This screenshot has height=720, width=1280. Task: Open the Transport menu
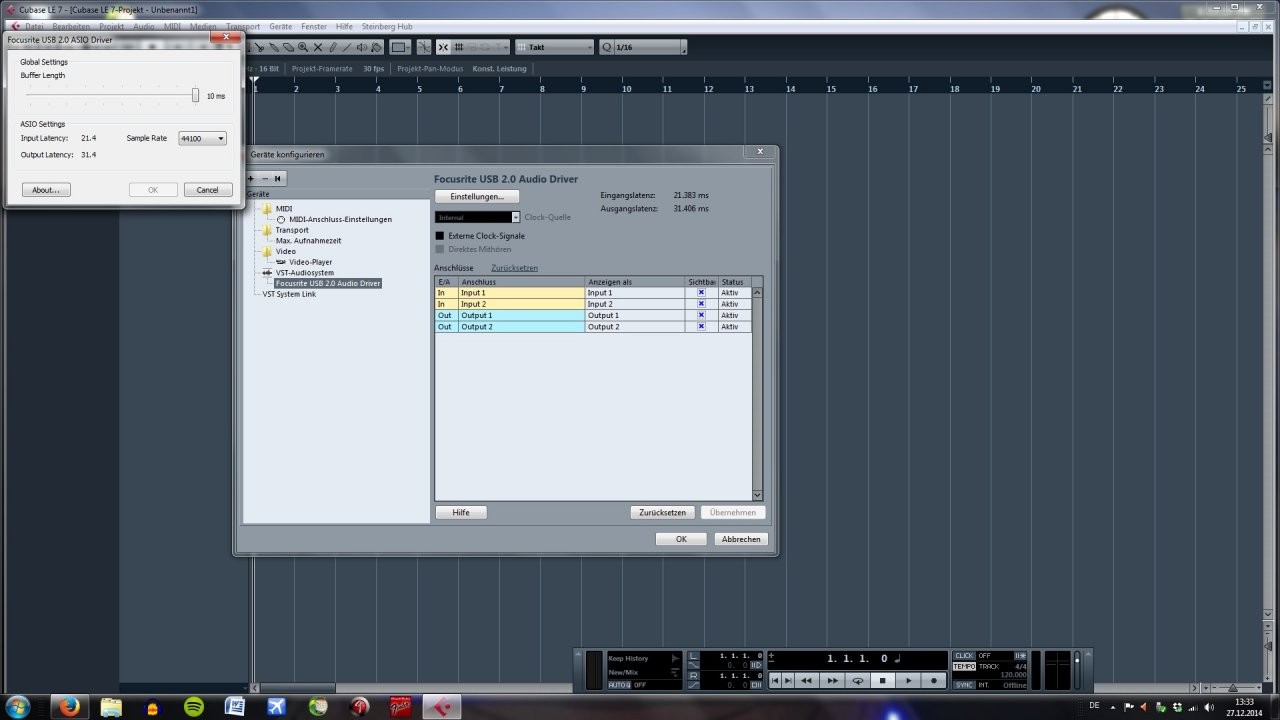pos(243,26)
